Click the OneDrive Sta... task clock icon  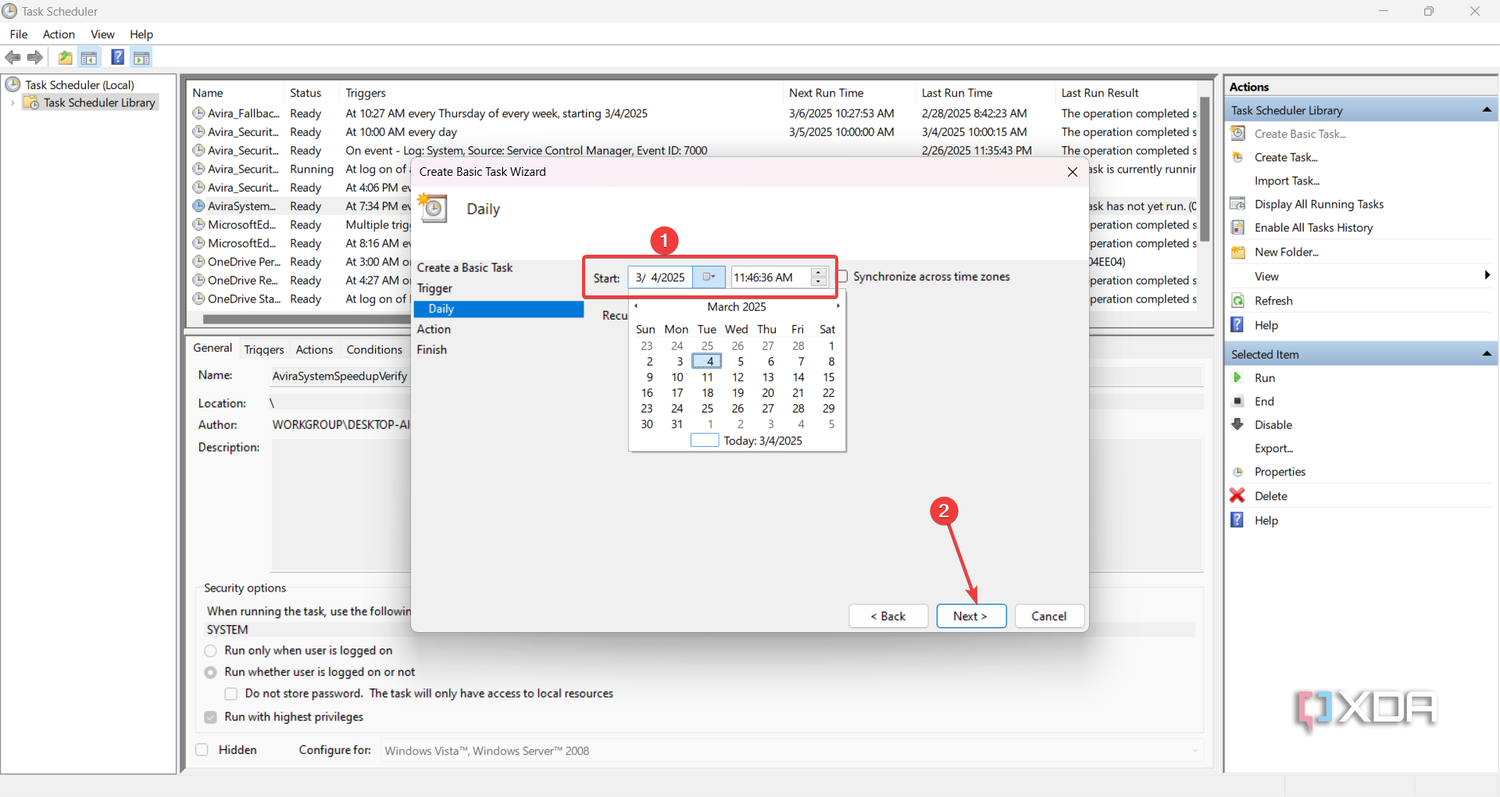tap(199, 299)
